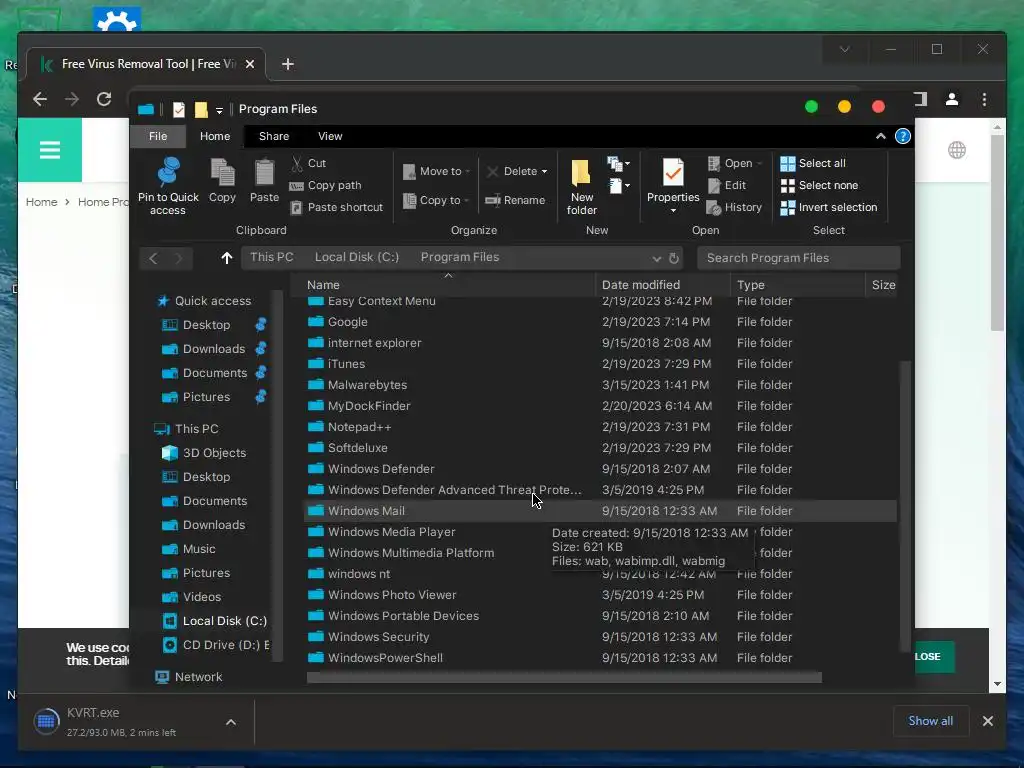1024x768 pixels.
Task: Click the green window control circle
Action: coord(811,106)
